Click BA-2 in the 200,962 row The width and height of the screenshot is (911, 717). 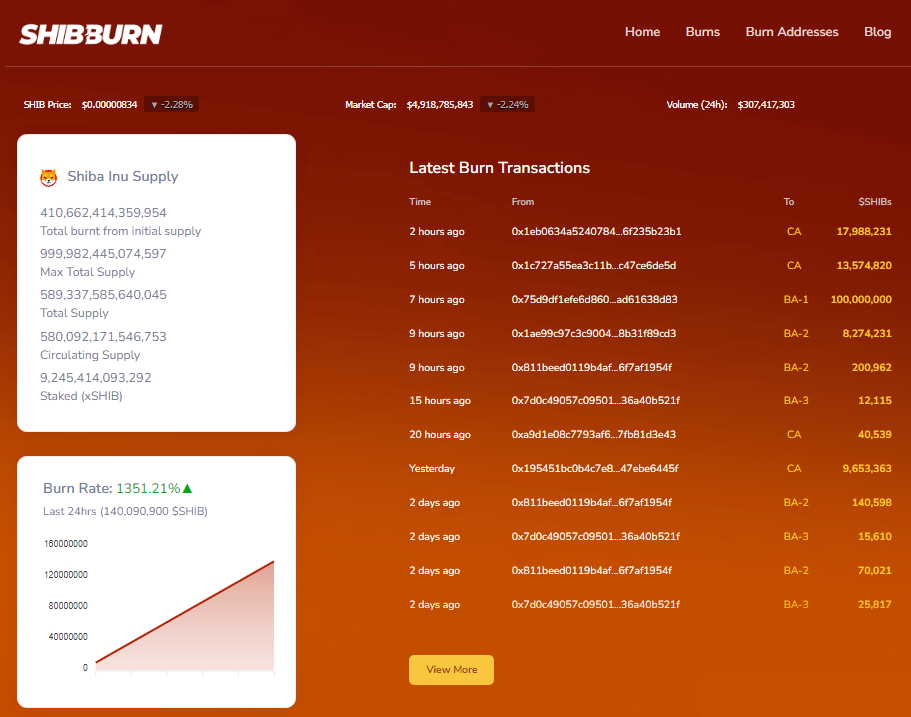tap(795, 367)
